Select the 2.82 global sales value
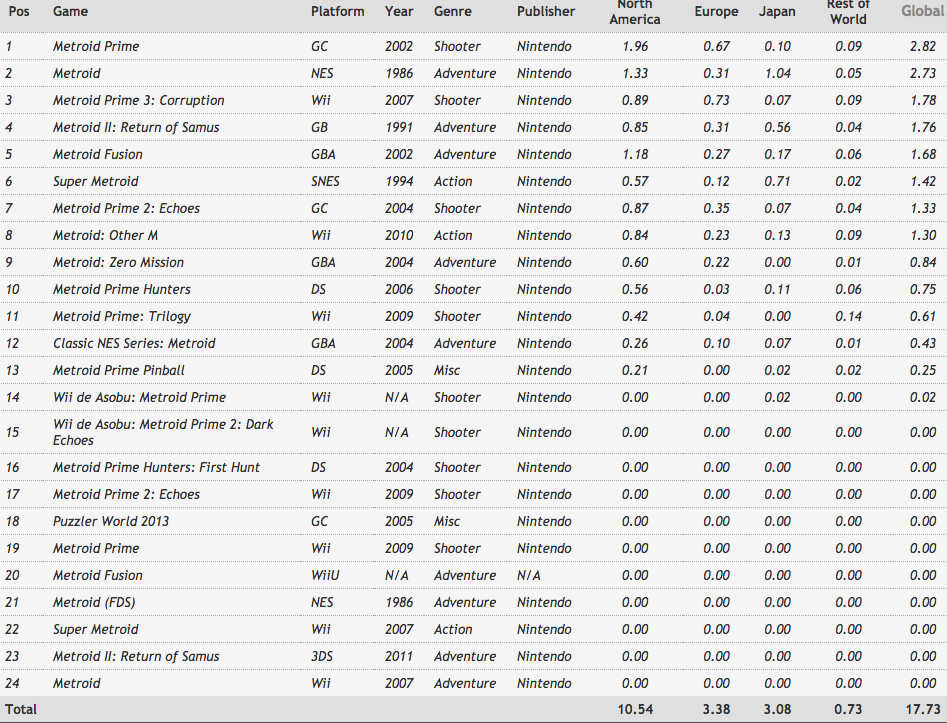 pos(923,47)
